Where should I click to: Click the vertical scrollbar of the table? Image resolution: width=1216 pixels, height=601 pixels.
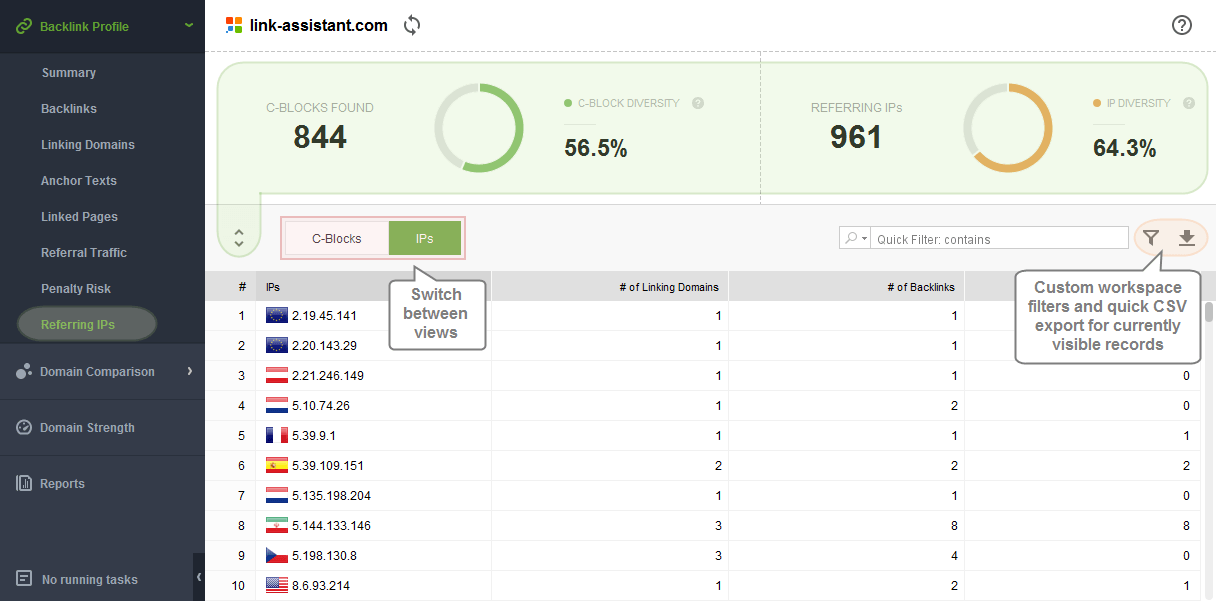pos(1208,312)
